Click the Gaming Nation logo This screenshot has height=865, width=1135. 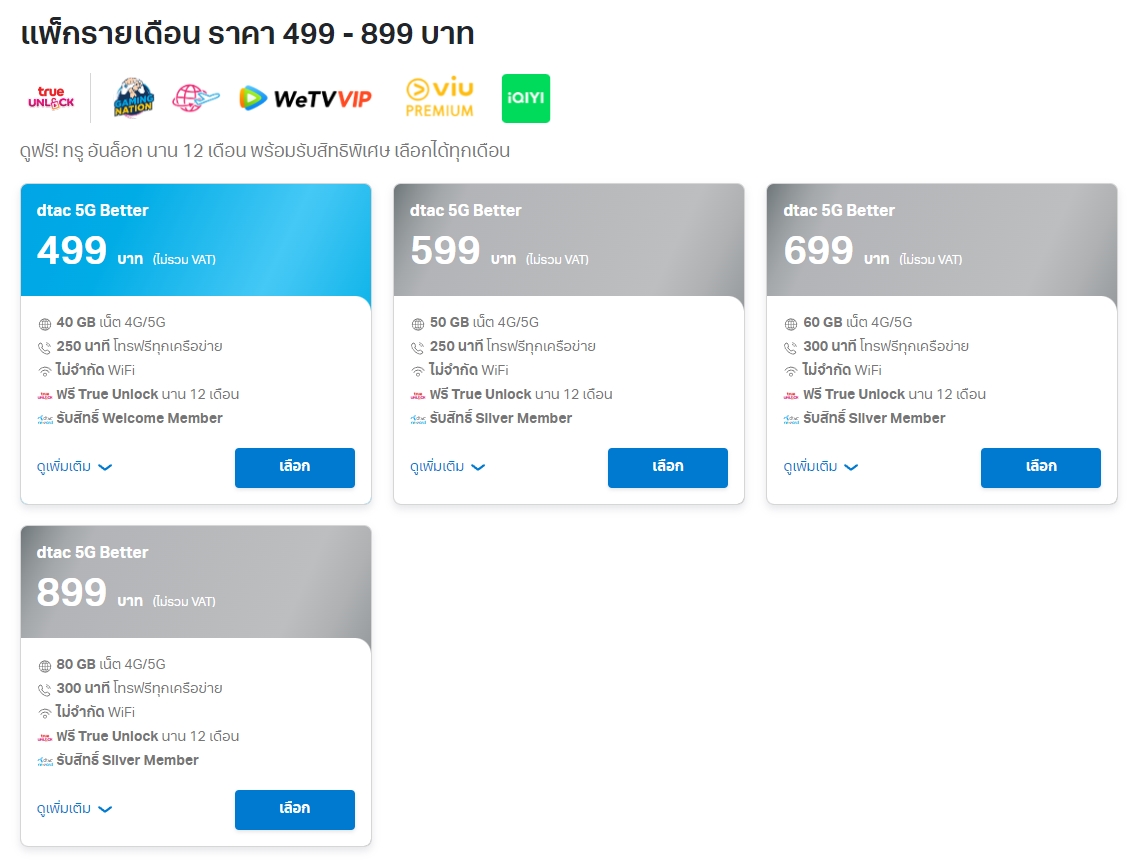(133, 98)
